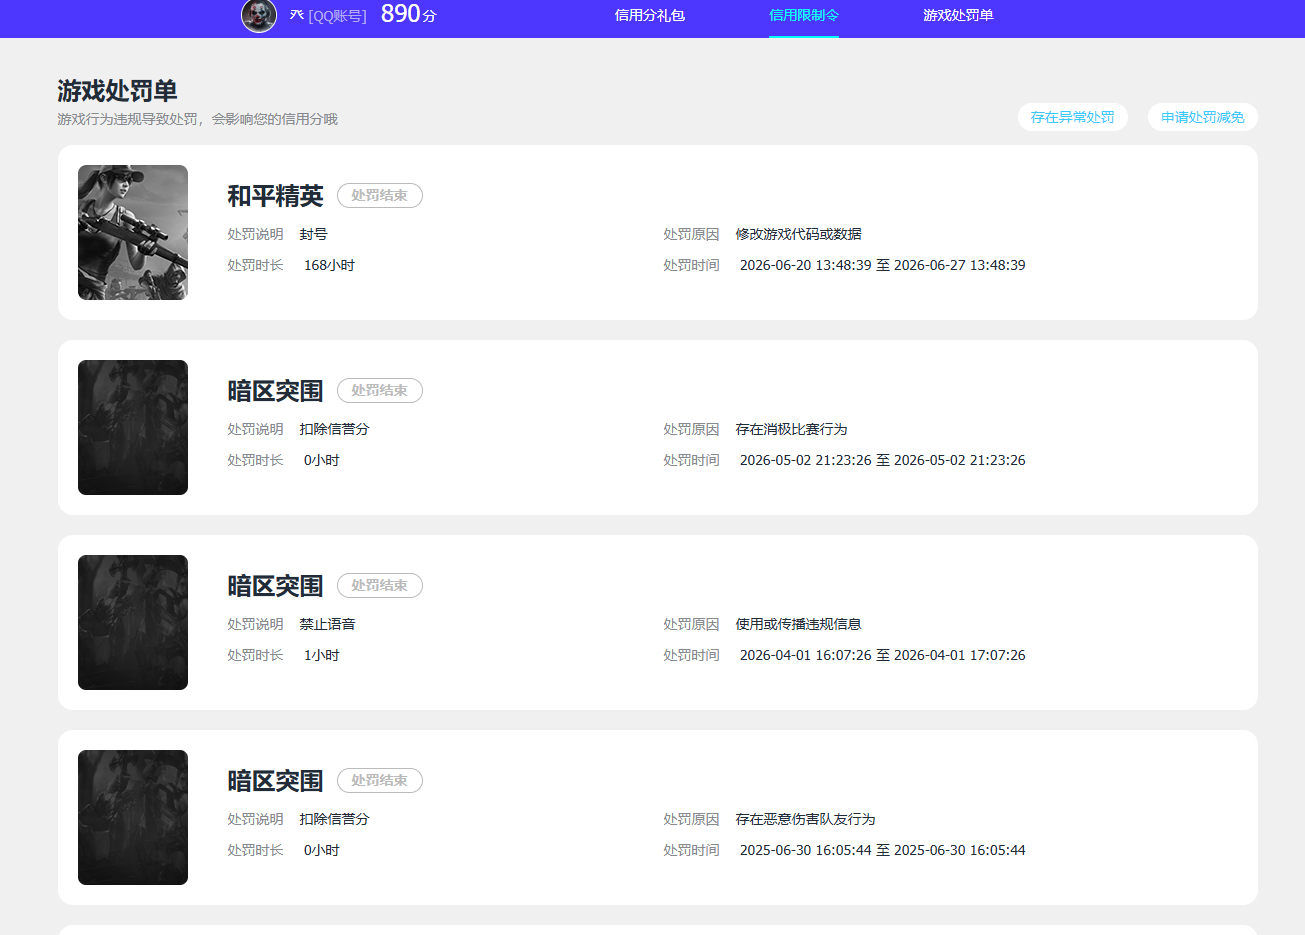Click the 使用或传播违规信息 reason text
Viewport: 1305px width, 935px height.
click(x=798, y=624)
